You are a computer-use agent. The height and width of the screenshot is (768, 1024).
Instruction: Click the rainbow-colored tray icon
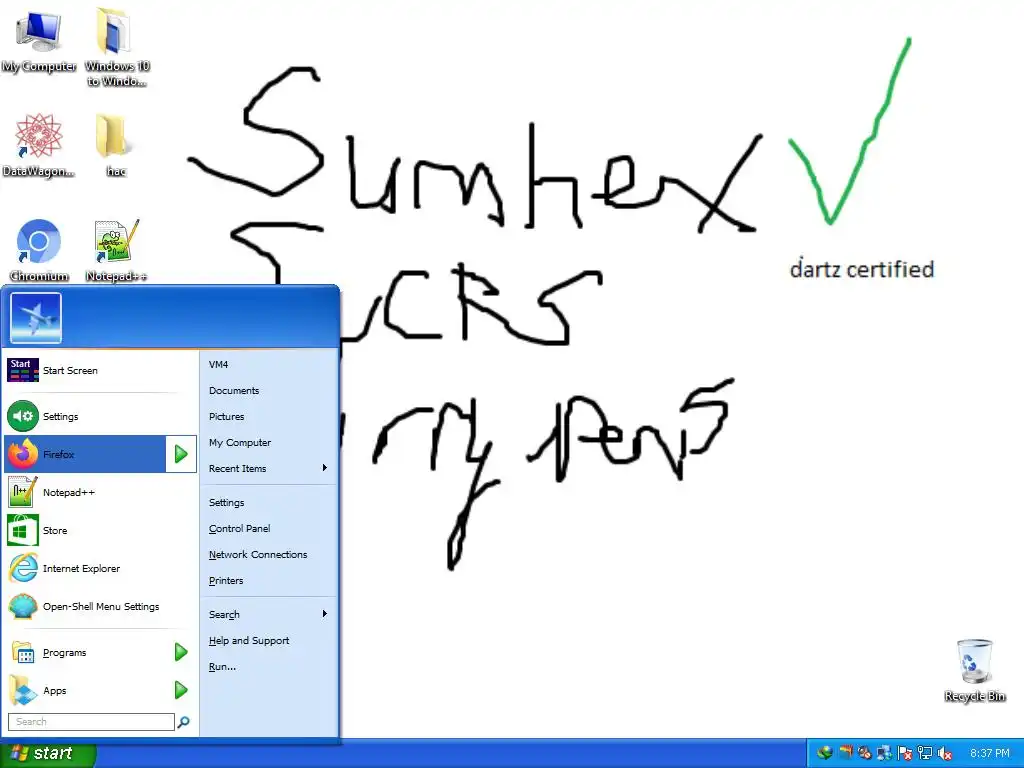coord(846,753)
